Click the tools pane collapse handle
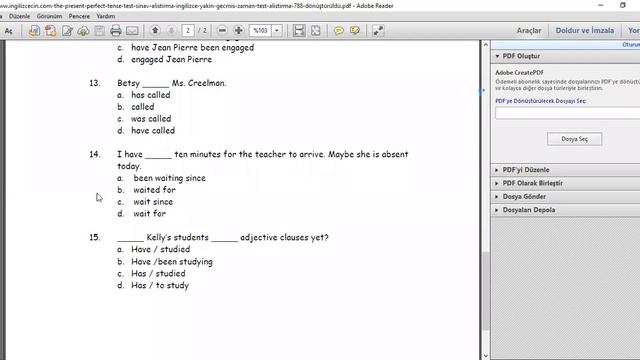640x360 pixels. pos(482,91)
